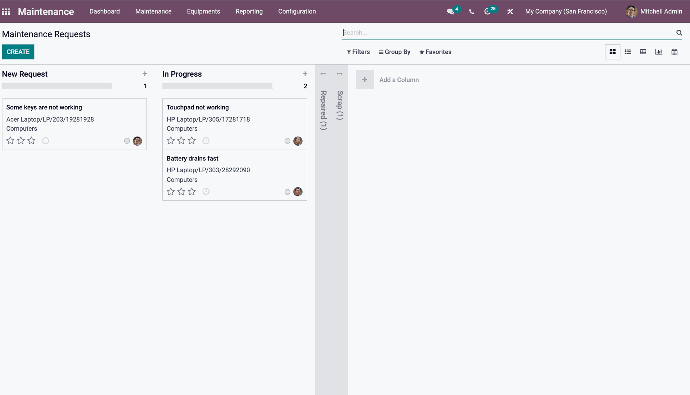This screenshot has width=690, height=395.
Task: Switch to Pivot view
Action: [x=643, y=52]
